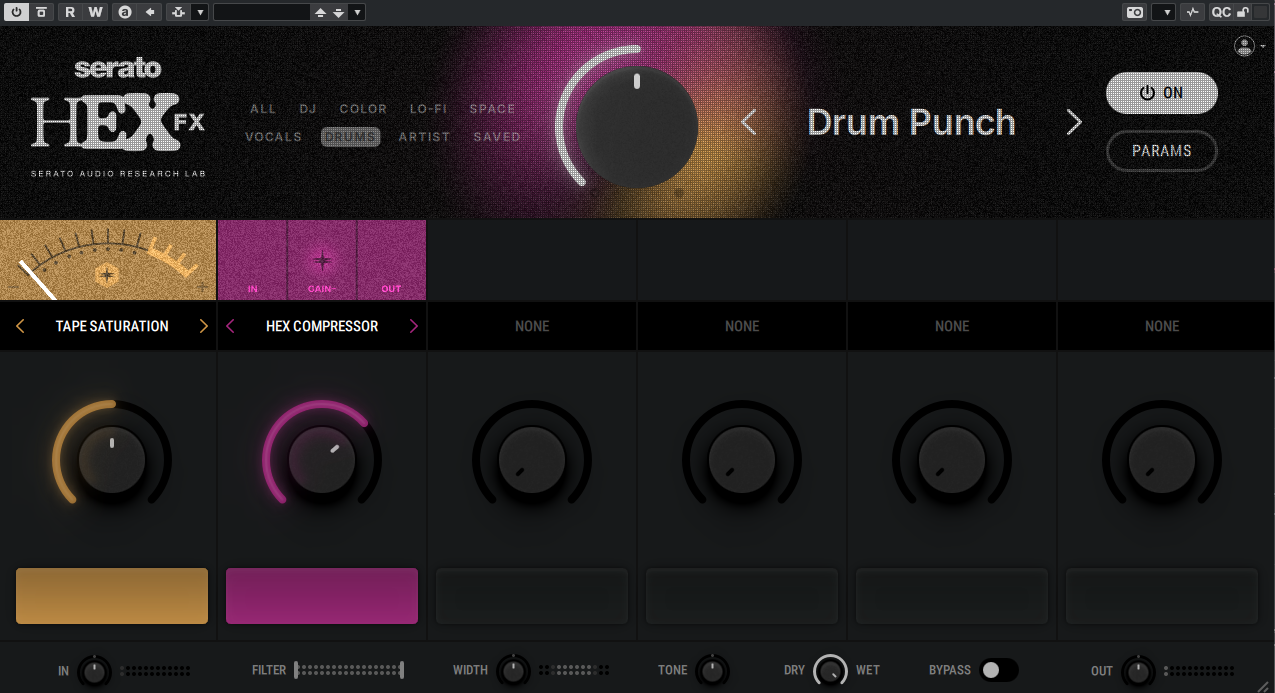The image size is (1275, 693).
Task: Toggle the pink Hex Compressor slot button
Action: [x=322, y=596]
